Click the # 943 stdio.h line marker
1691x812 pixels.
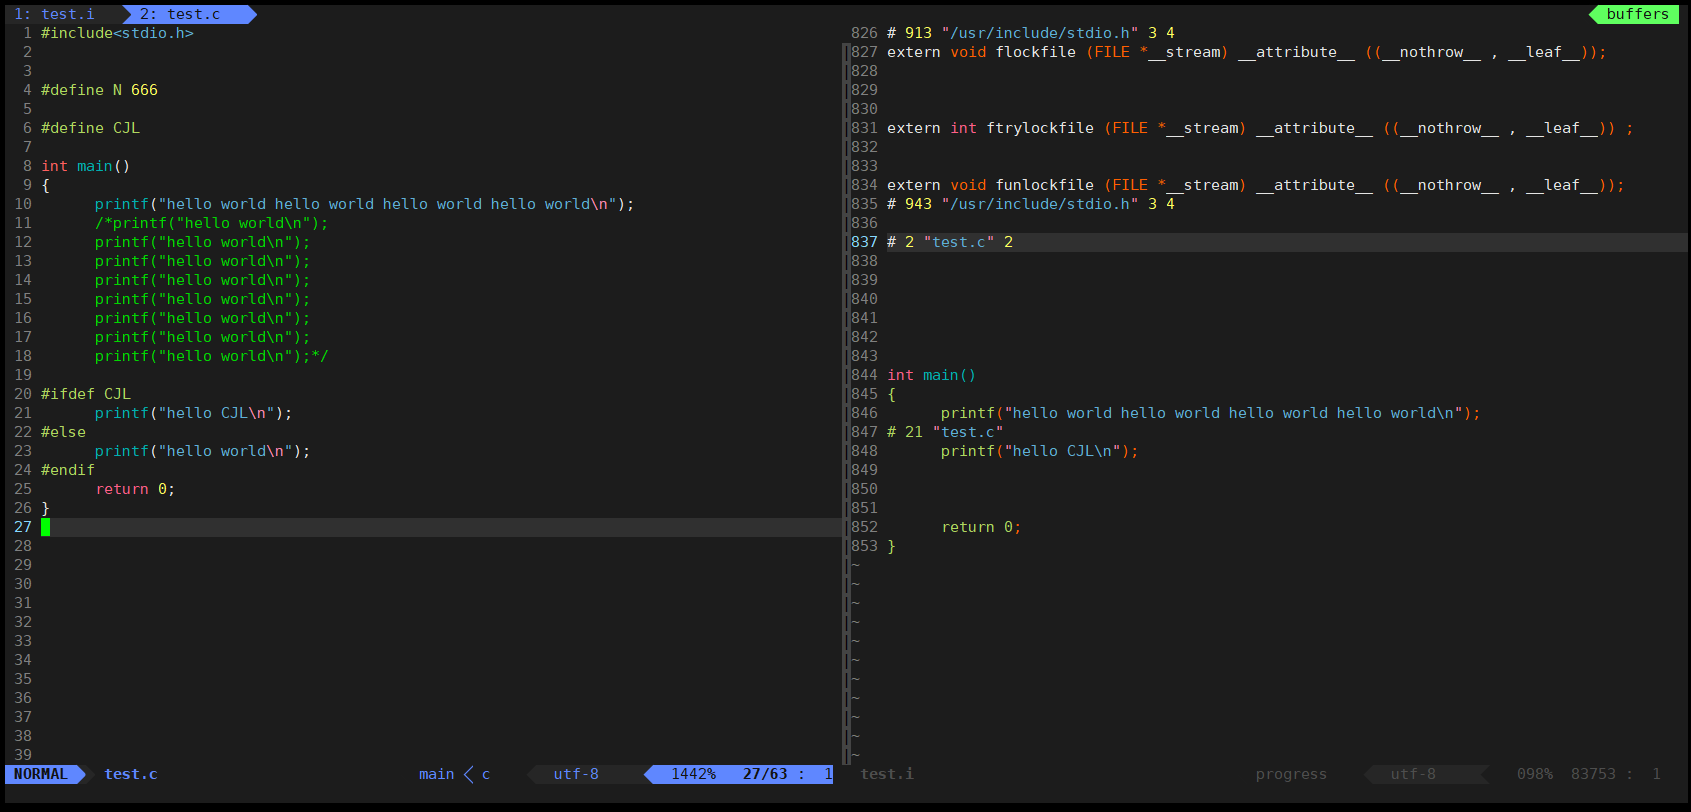(1031, 204)
